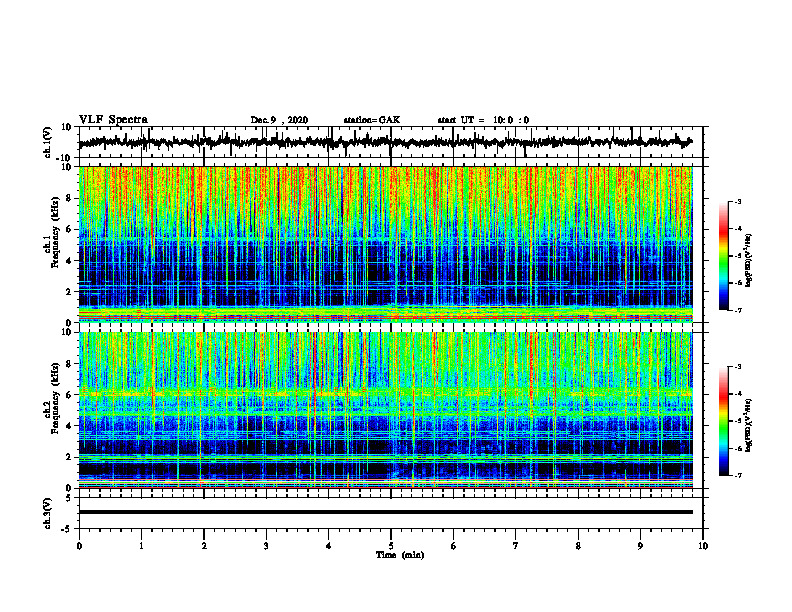792x612 pixels.
Task: Click the '-7' label on ch.2 colorbar
Action: coord(738,475)
